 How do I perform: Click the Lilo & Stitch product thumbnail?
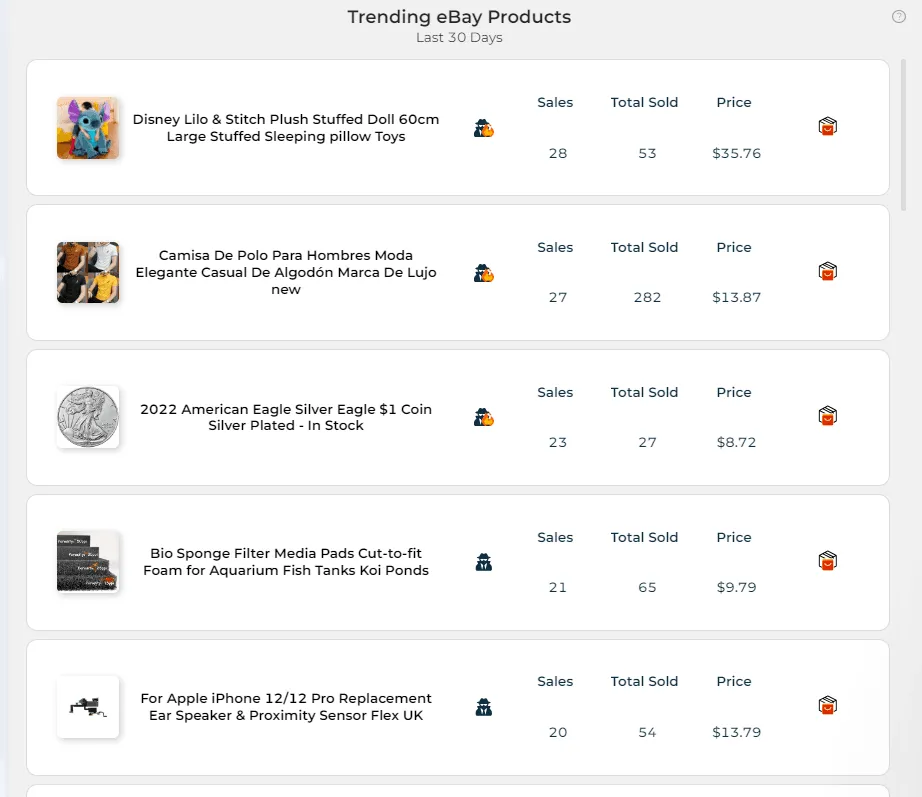[x=88, y=127]
